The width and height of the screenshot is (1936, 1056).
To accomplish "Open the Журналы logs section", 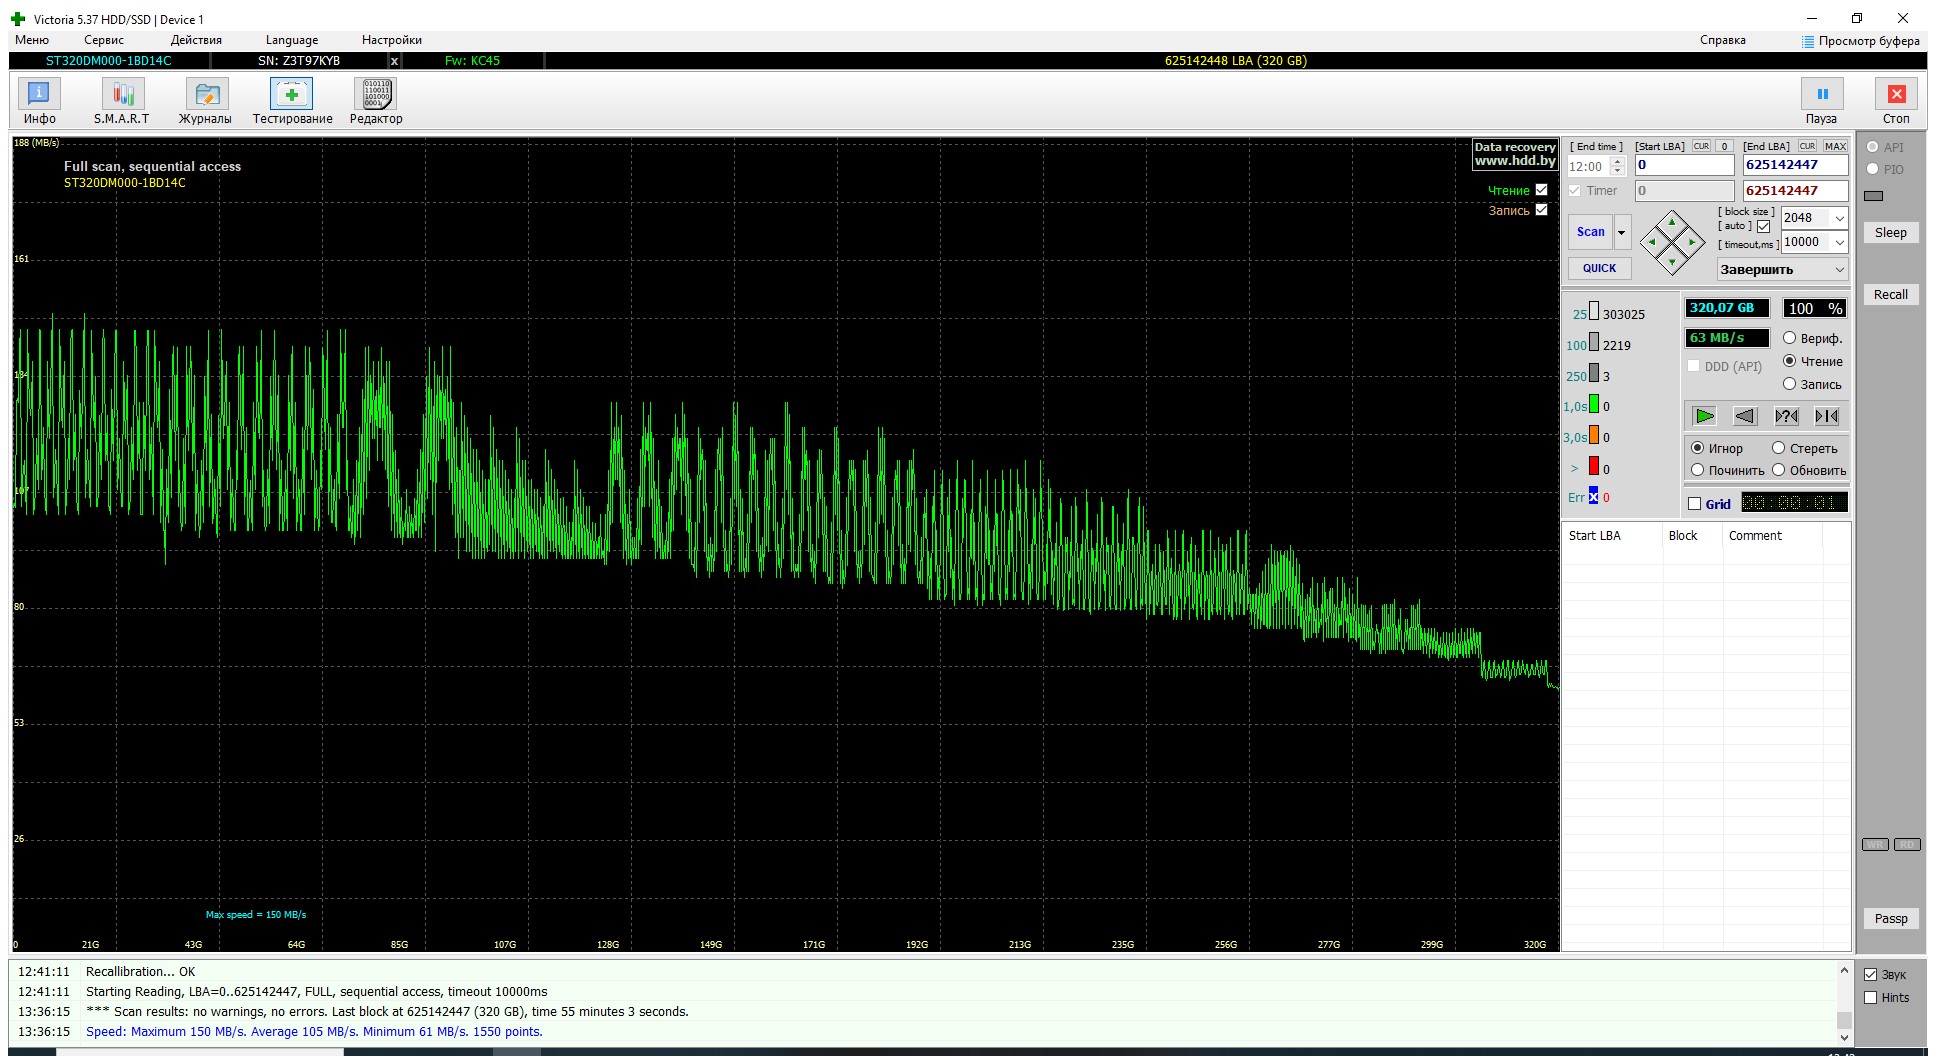I will 206,102.
